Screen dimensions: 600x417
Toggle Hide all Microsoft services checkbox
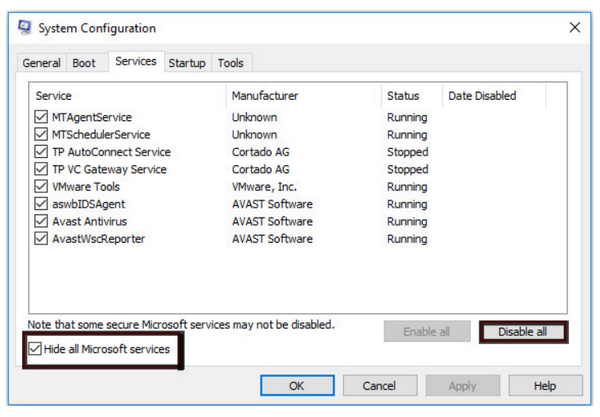point(36,349)
